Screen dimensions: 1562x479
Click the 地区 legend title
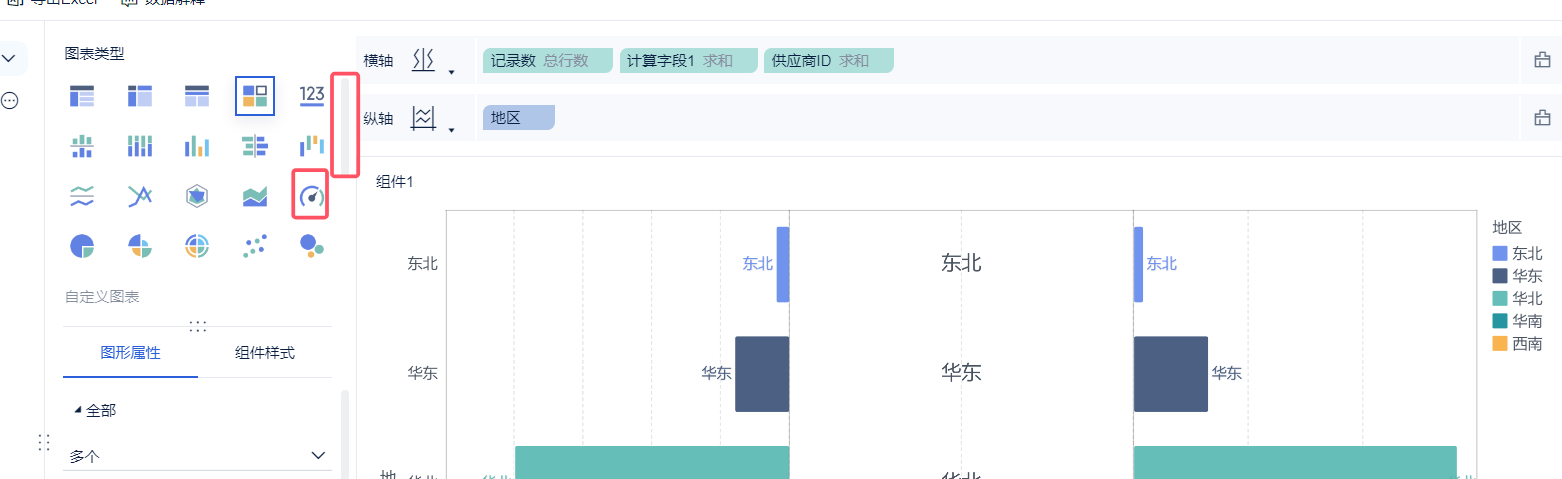tap(1507, 227)
